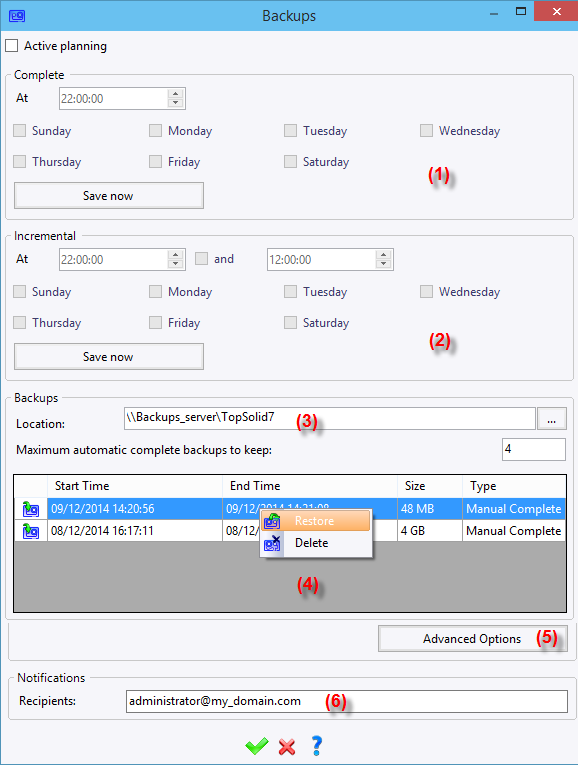This screenshot has width=578, height=765.
Task: Click the Recipients email input field
Action: pos(347,701)
